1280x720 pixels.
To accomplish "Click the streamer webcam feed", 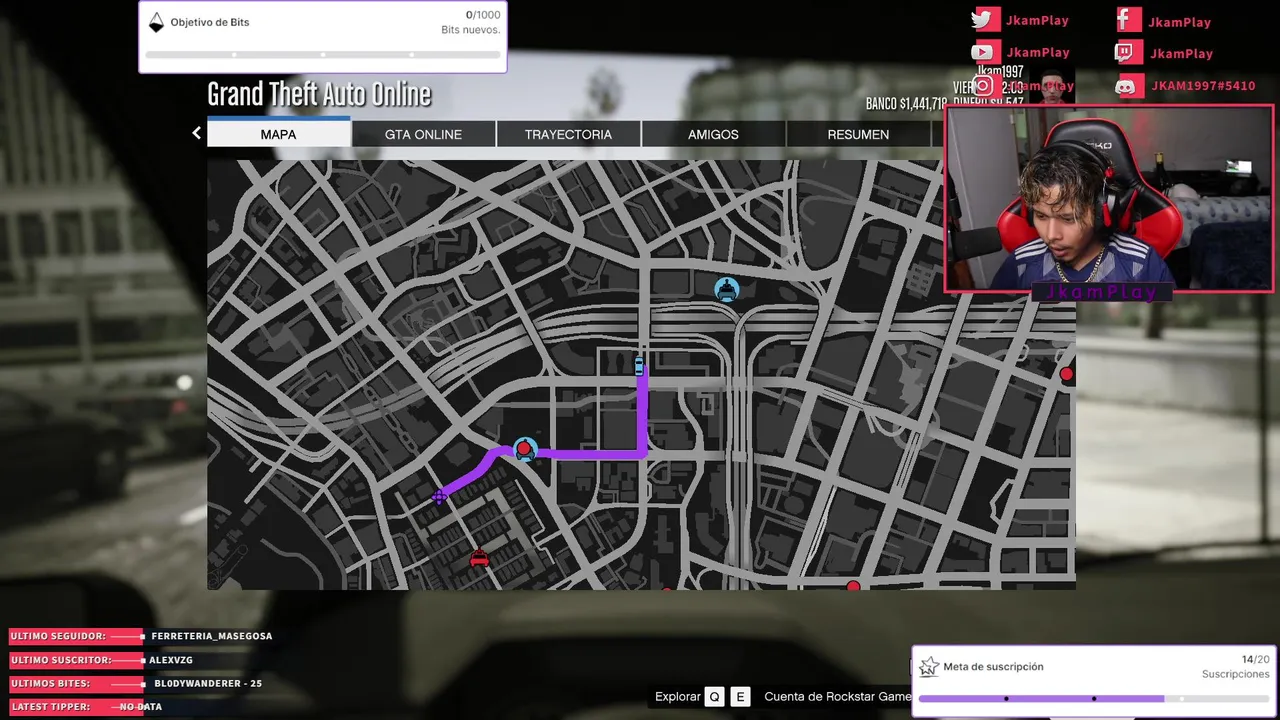I will pyautogui.click(x=1109, y=198).
